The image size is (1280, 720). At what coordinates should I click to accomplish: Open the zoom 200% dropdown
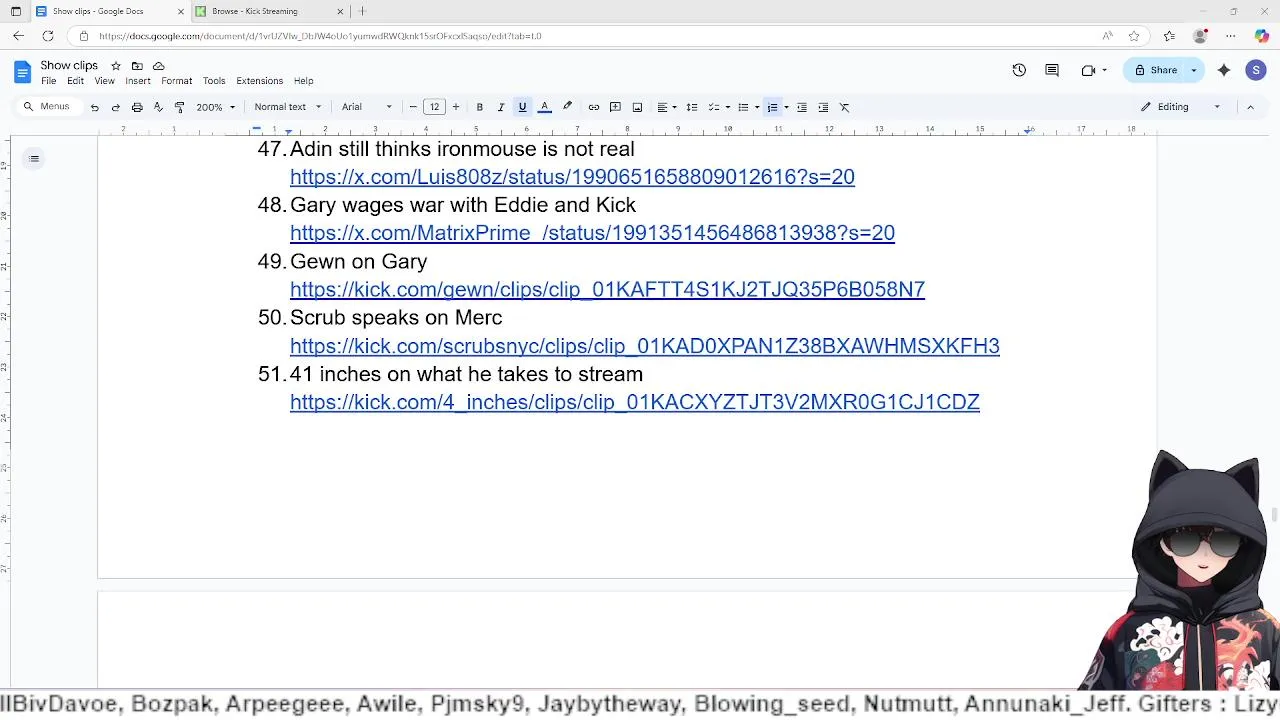[216, 107]
